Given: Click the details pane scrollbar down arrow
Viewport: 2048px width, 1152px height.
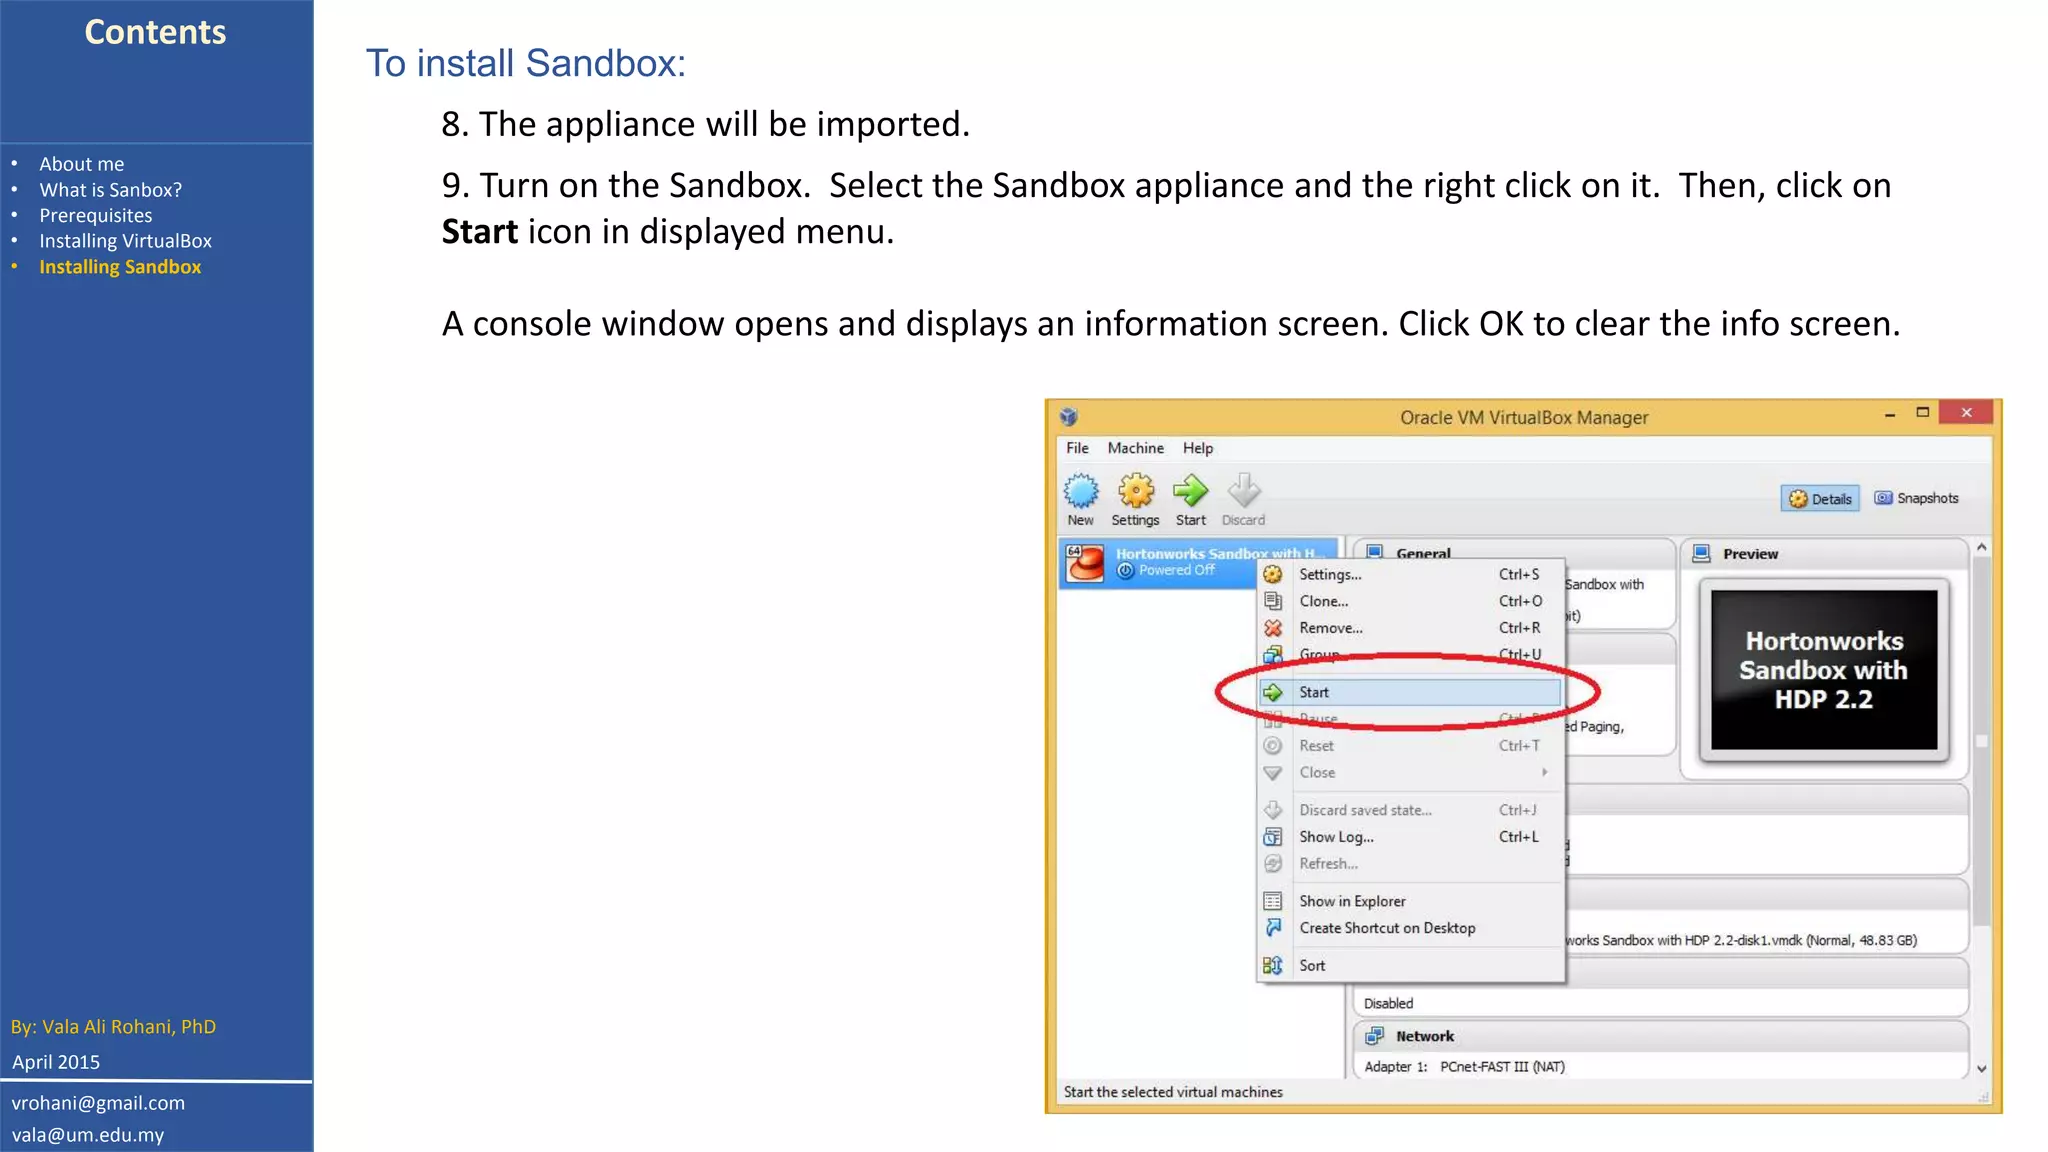Looking at the screenshot, I should [x=1982, y=1069].
